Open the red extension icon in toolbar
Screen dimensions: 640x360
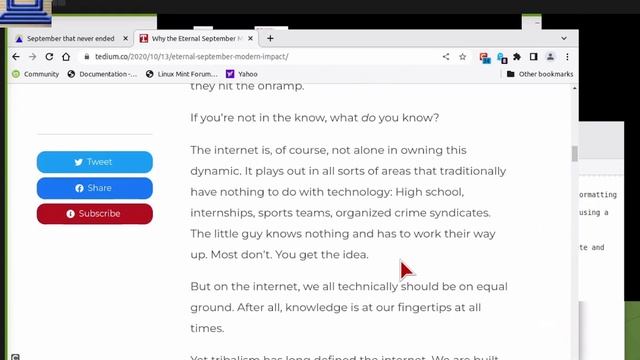[x=484, y=58]
